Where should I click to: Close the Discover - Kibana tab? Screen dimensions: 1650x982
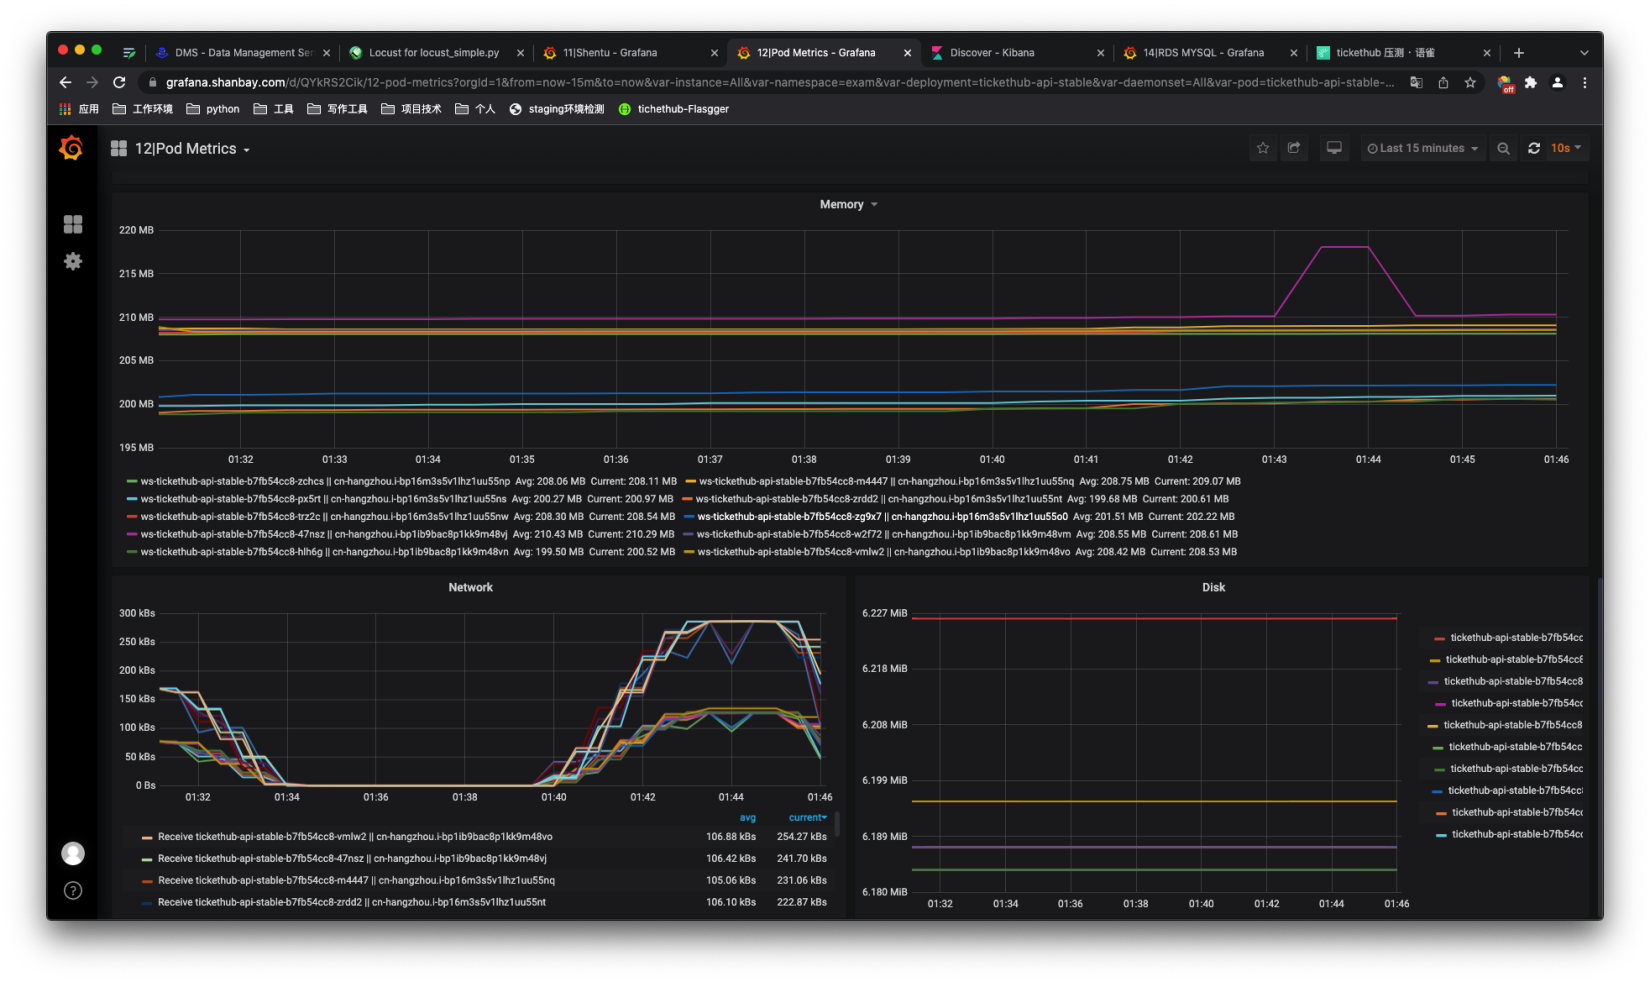(x=1100, y=53)
